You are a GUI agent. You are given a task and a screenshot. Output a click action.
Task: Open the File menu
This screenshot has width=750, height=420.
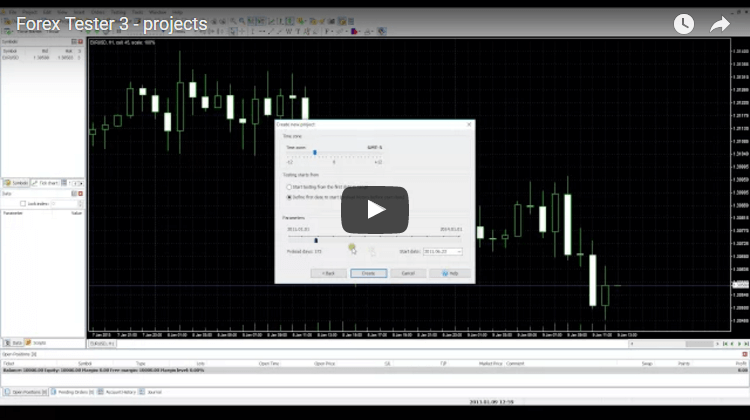tap(12, 12)
